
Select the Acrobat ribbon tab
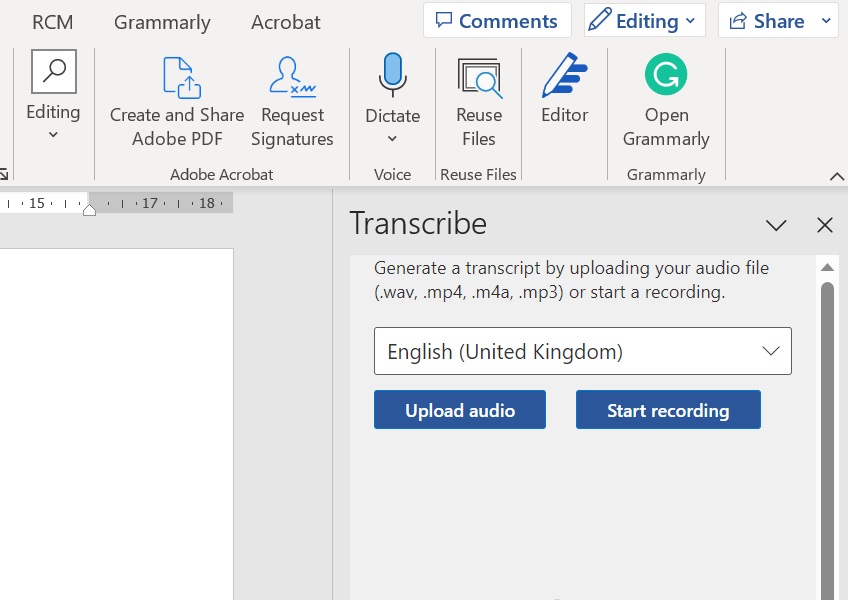[x=285, y=21]
